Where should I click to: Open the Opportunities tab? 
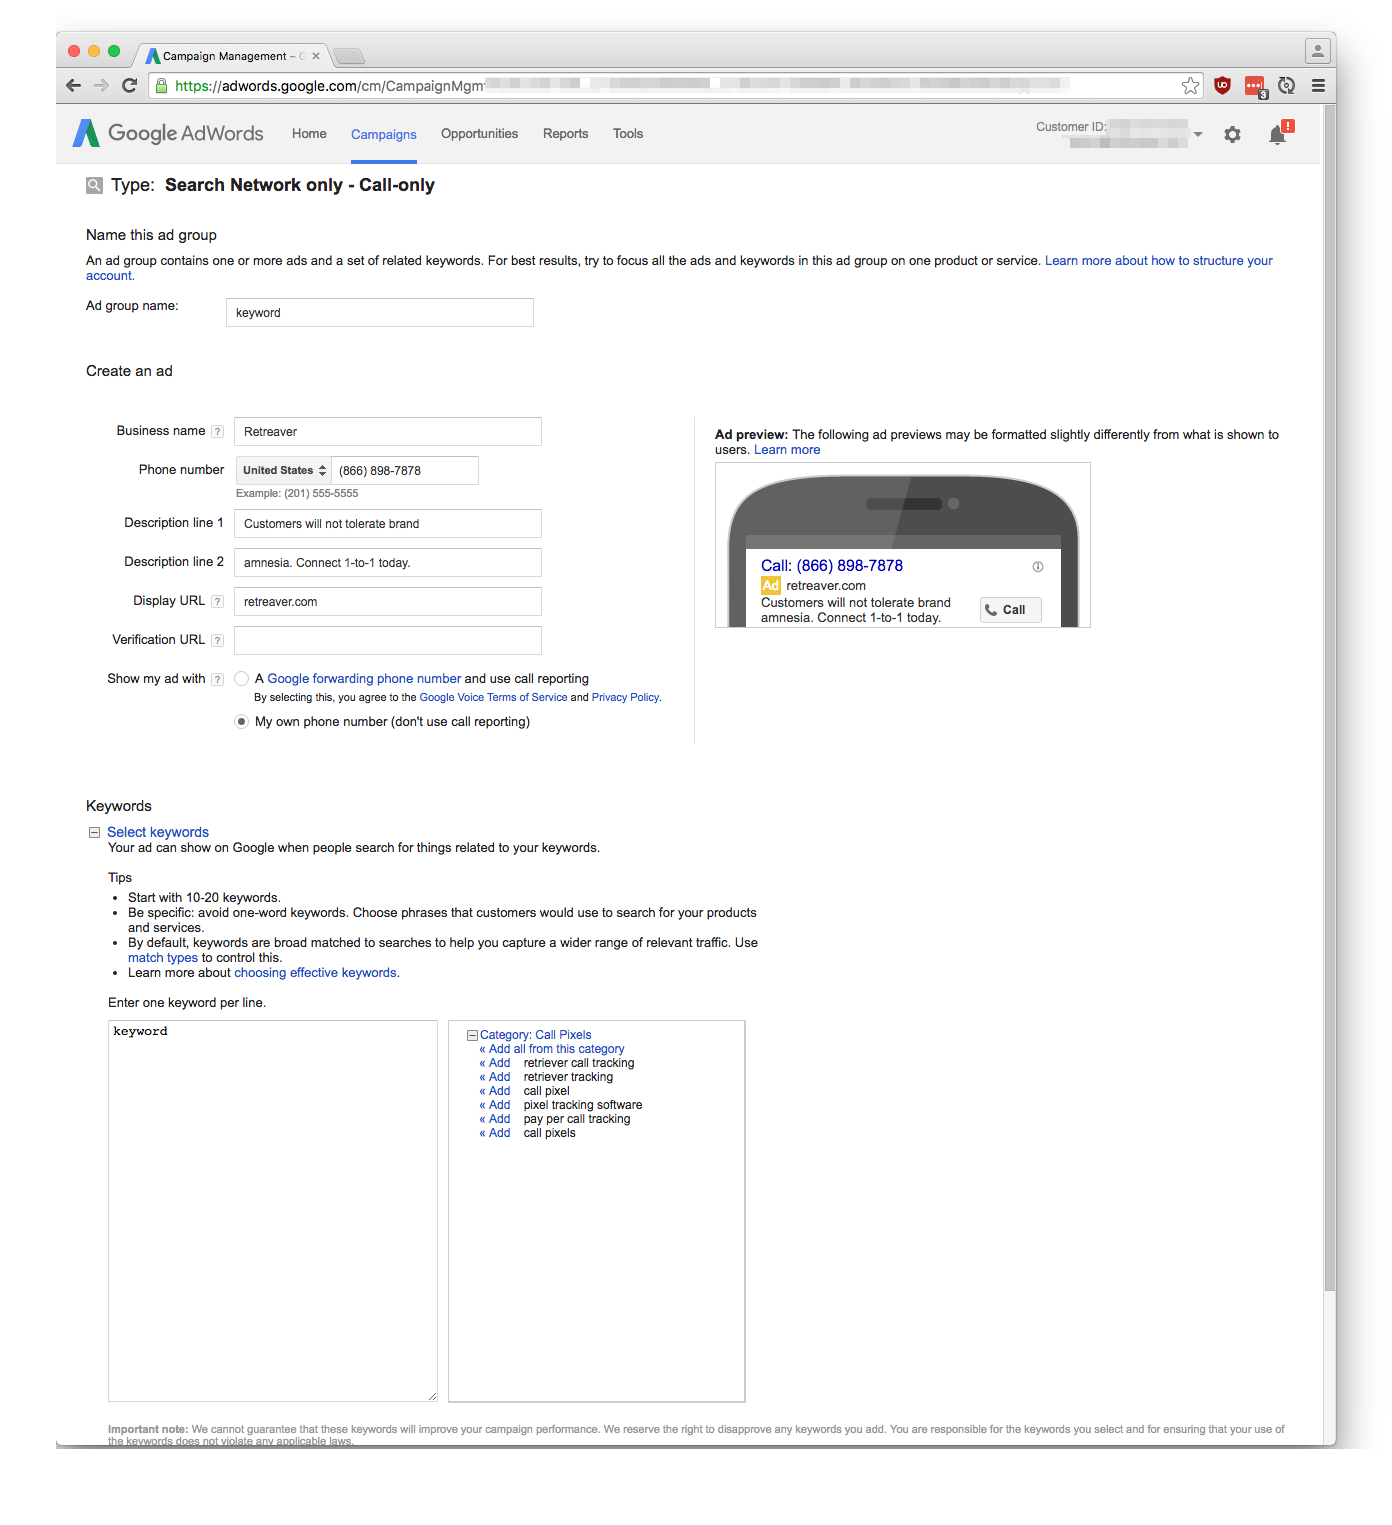tap(479, 134)
